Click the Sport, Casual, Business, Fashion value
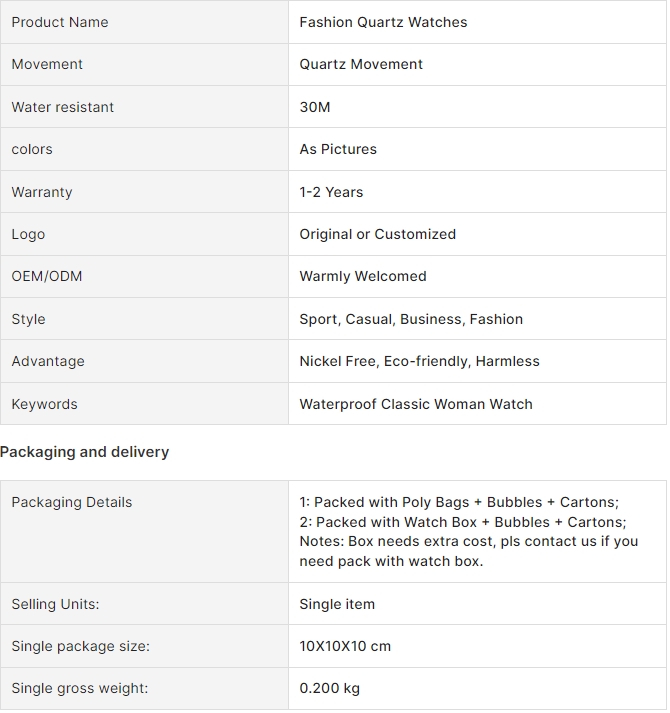Screen dimensions: 670x713 click(412, 320)
